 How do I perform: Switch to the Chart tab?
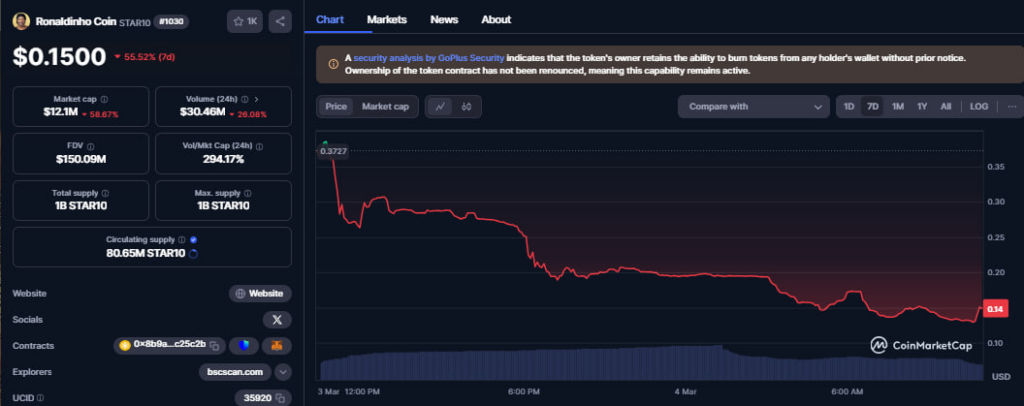pyautogui.click(x=330, y=20)
